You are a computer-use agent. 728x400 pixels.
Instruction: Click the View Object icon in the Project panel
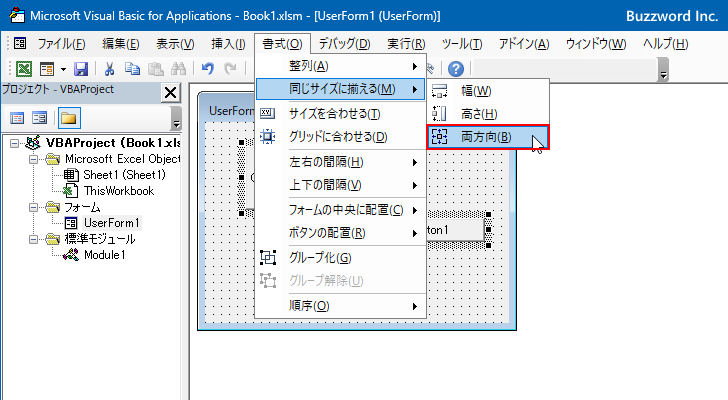(x=39, y=118)
